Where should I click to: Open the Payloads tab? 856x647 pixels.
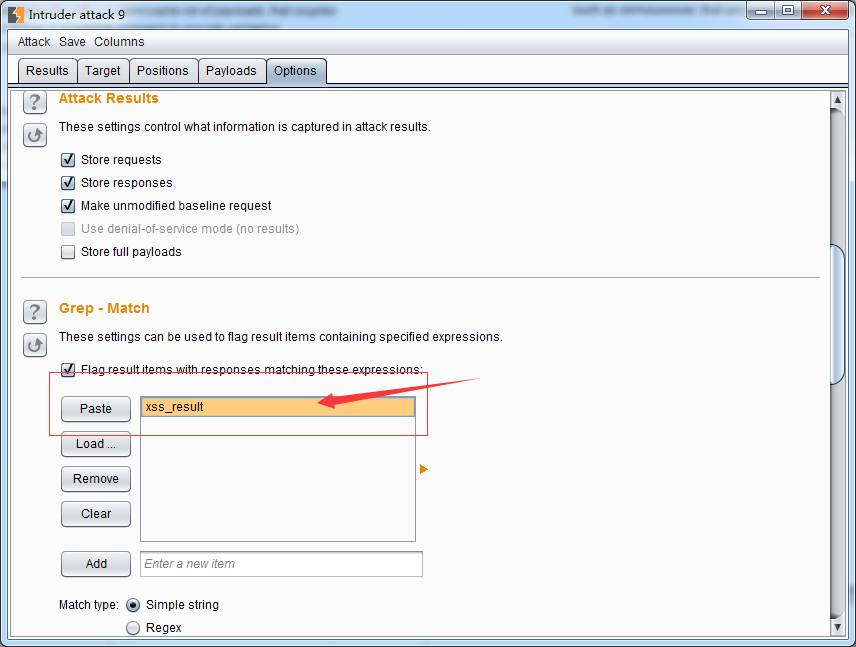click(231, 71)
